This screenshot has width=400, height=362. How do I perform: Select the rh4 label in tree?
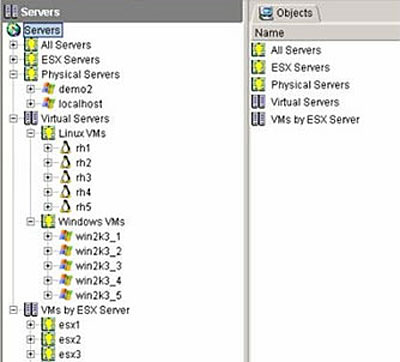[x=84, y=192]
